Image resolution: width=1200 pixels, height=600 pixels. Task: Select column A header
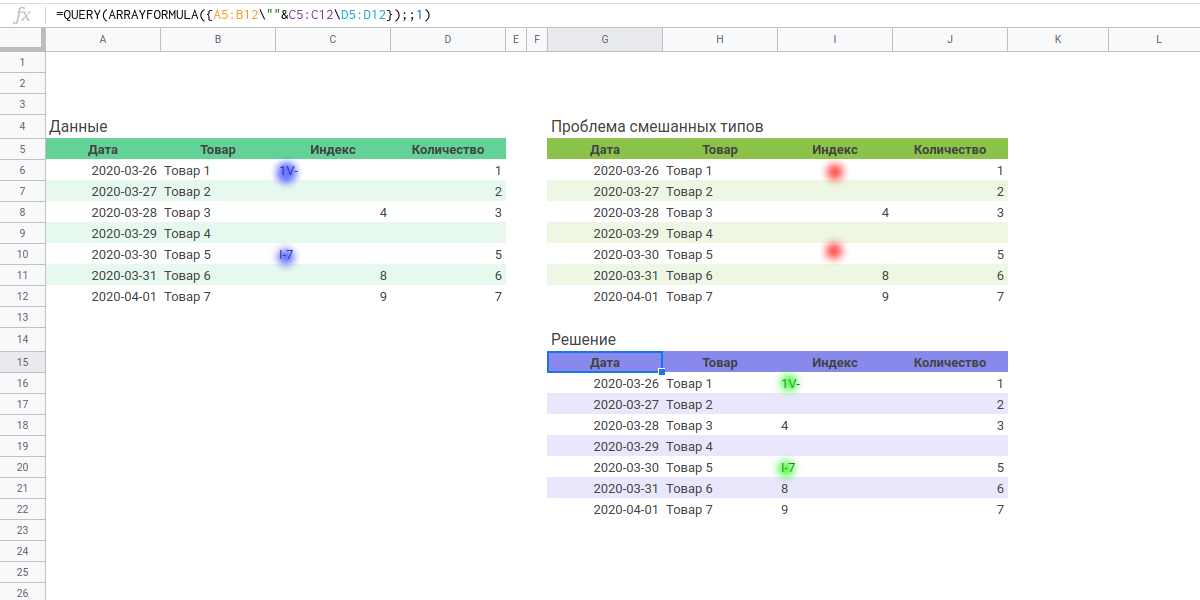[x=103, y=39]
